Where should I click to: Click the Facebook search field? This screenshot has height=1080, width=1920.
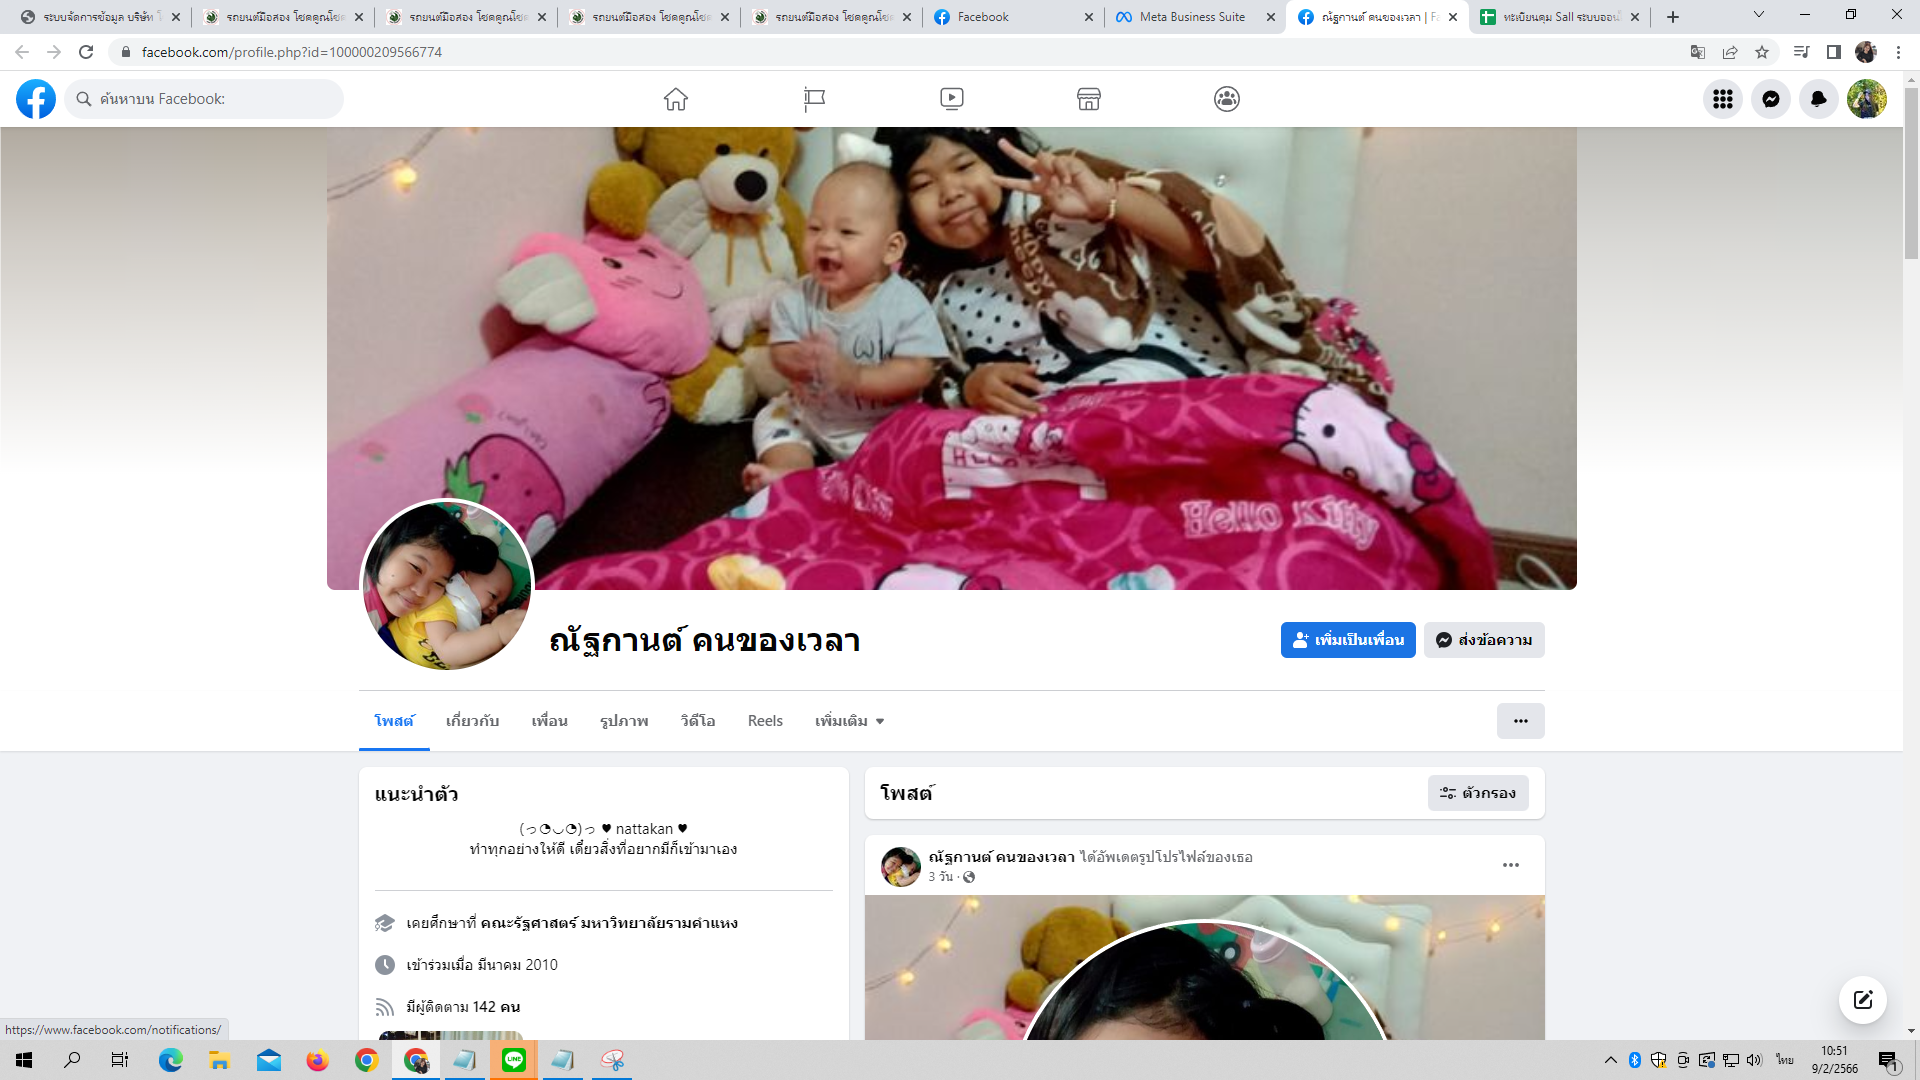pos(205,99)
